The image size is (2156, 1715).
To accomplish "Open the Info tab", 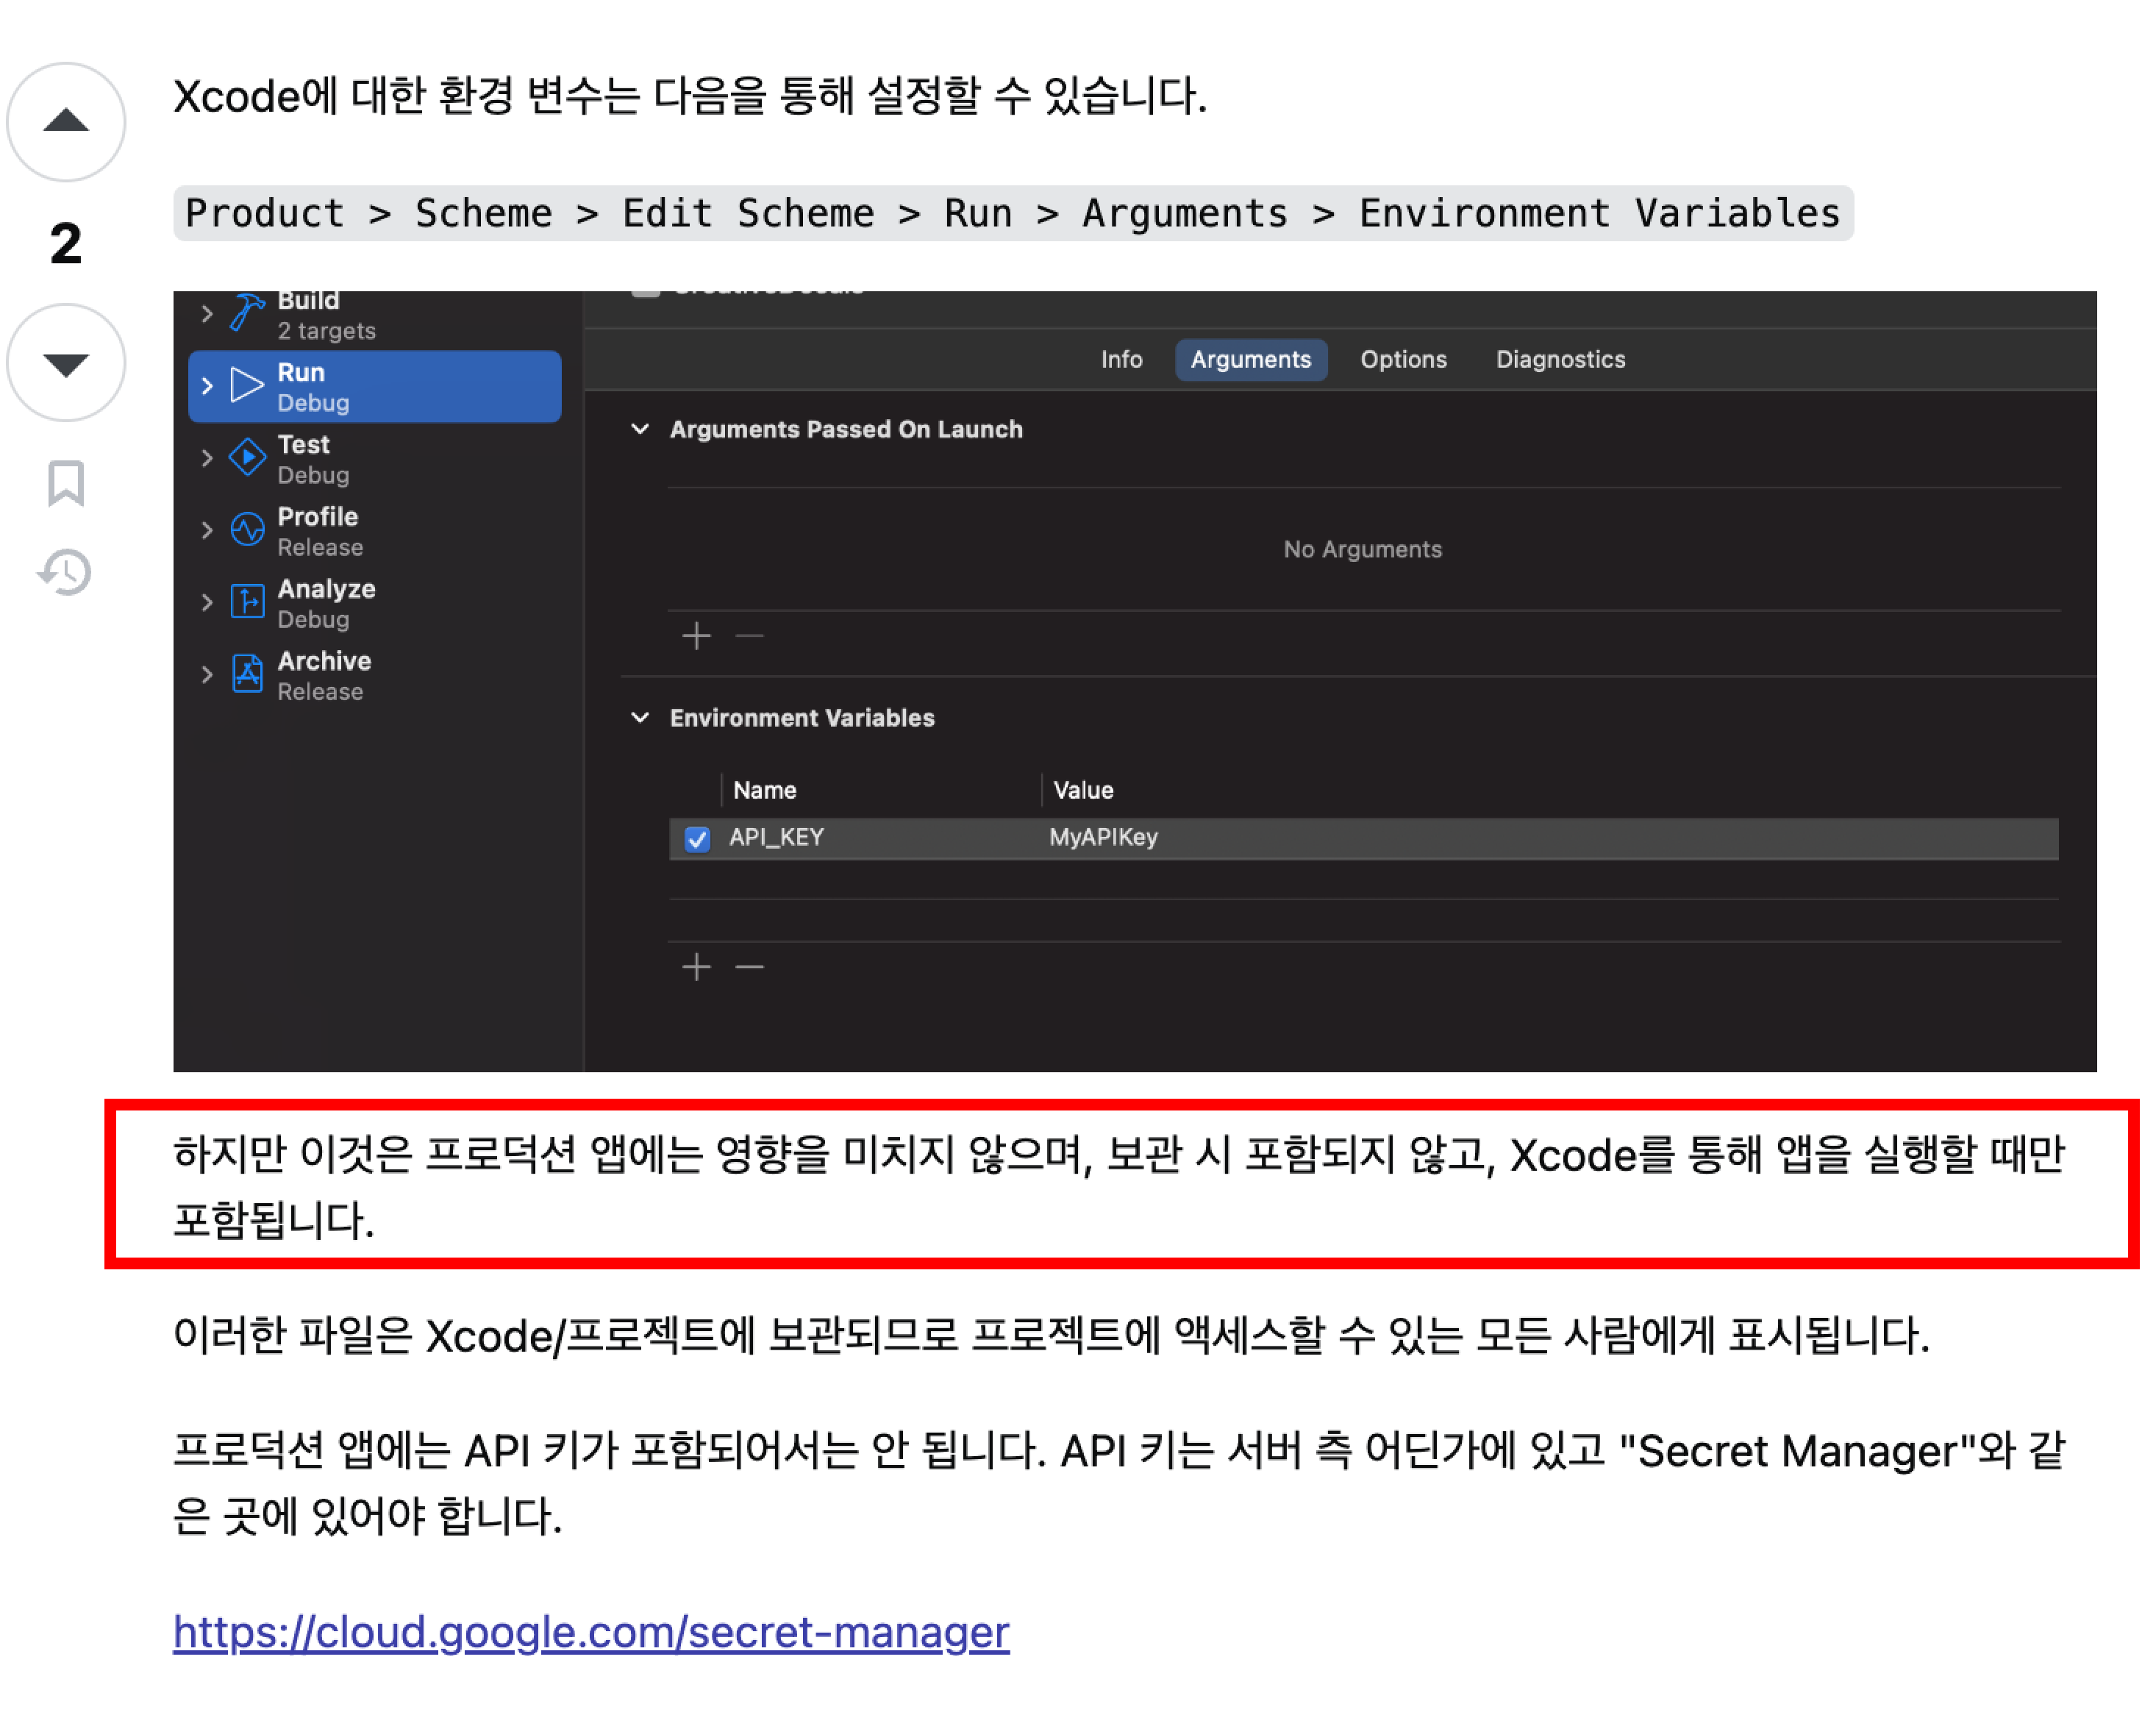I will pyautogui.click(x=1121, y=359).
